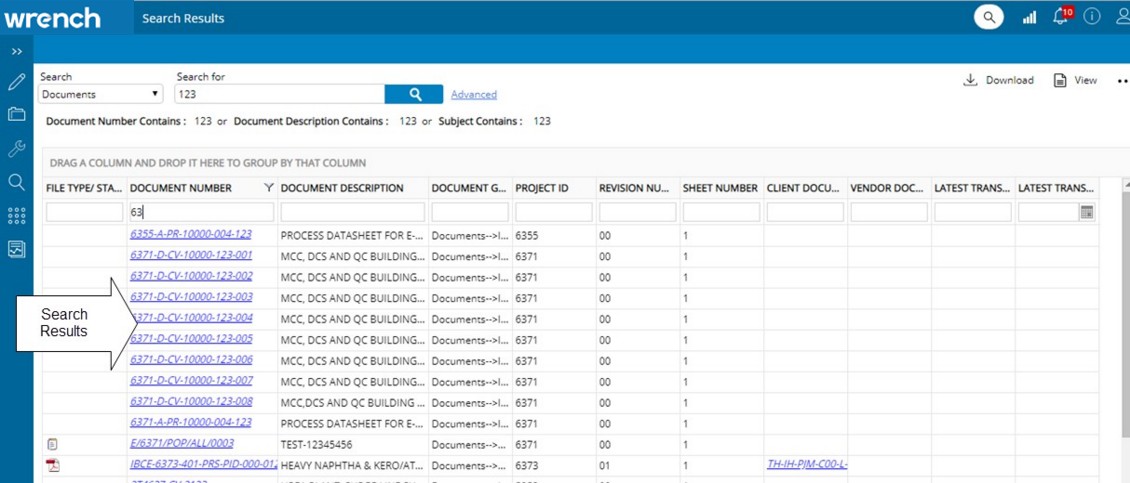The width and height of the screenshot is (1130, 483).
Task: Click the Download toolbar option
Action: click(999, 80)
